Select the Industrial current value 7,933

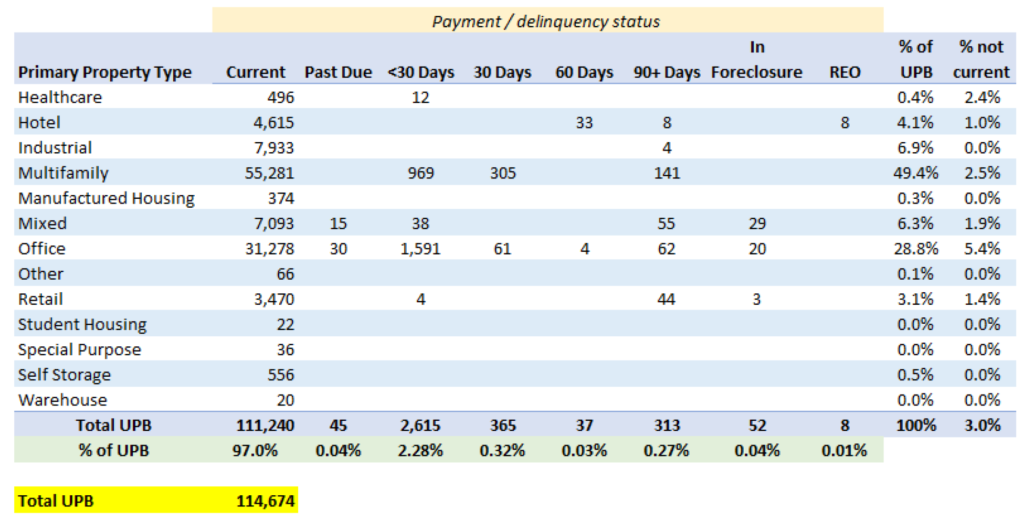(272, 148)
